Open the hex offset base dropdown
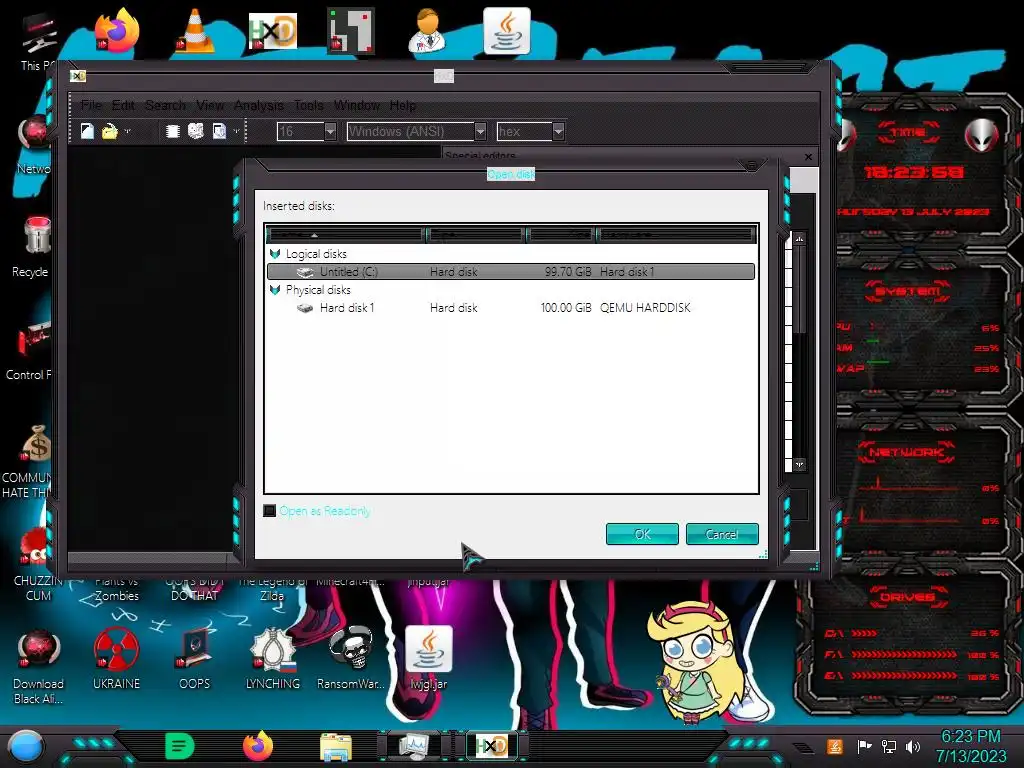Screen dimensions: 1024x768 coord(558,131)
